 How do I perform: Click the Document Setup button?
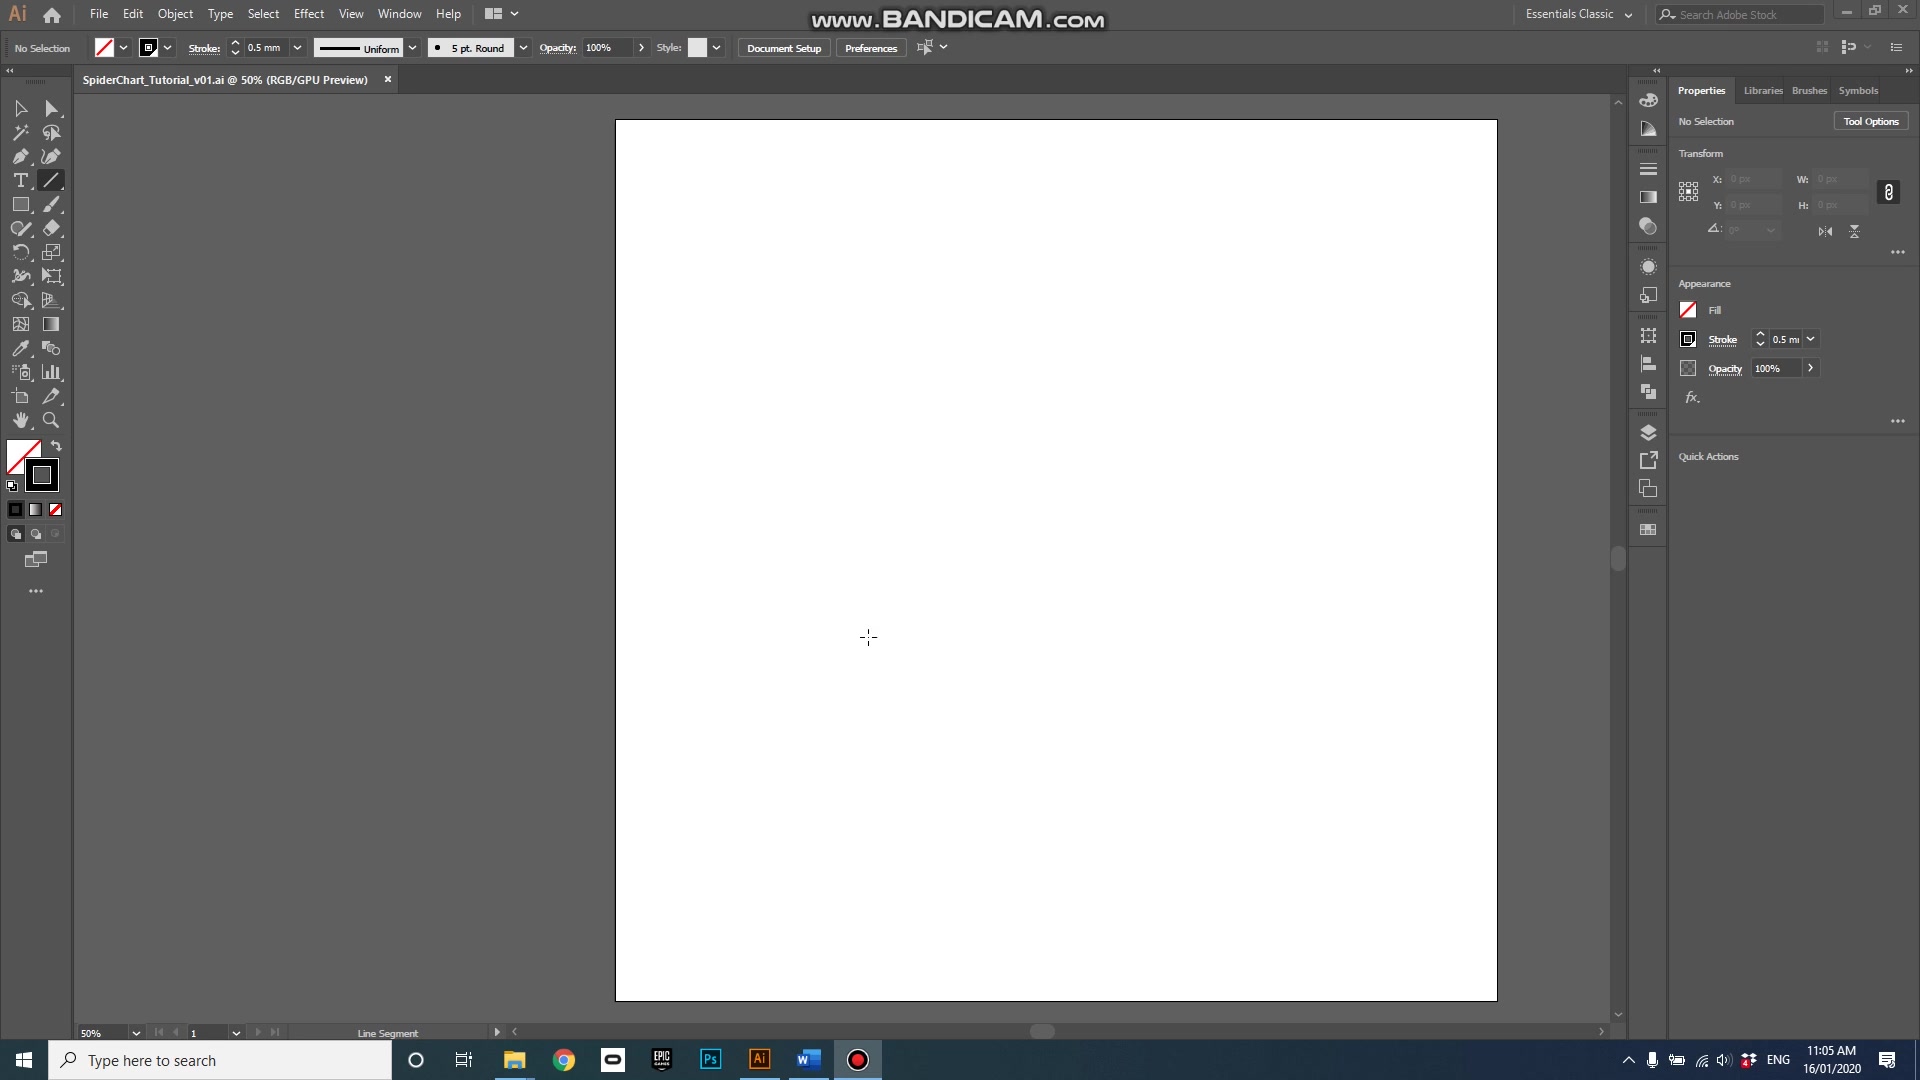[x=784, y=48]
